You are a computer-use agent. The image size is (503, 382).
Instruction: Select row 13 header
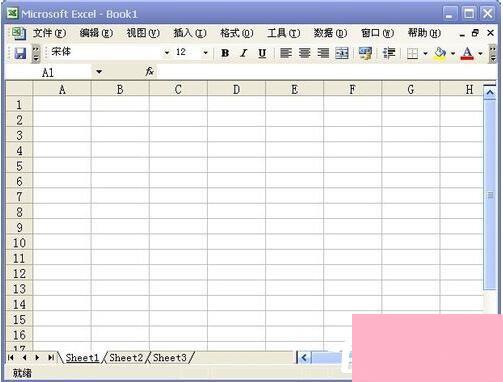pos(19,289)
